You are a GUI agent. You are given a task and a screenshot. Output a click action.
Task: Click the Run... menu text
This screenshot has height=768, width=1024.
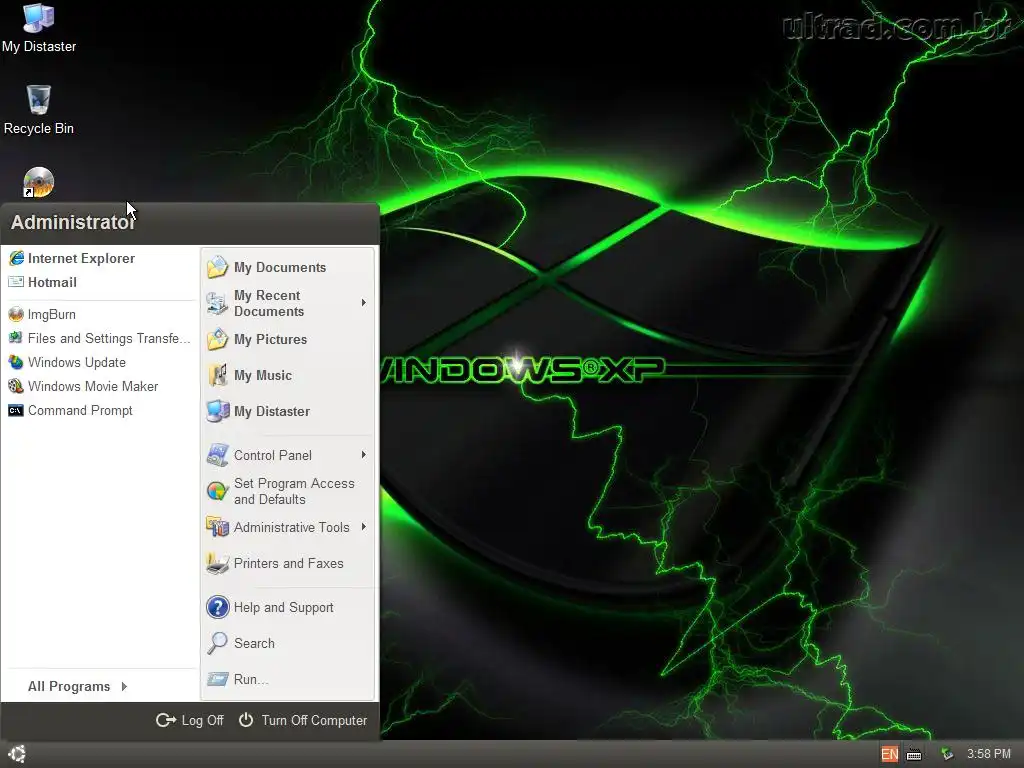[251, 679]
